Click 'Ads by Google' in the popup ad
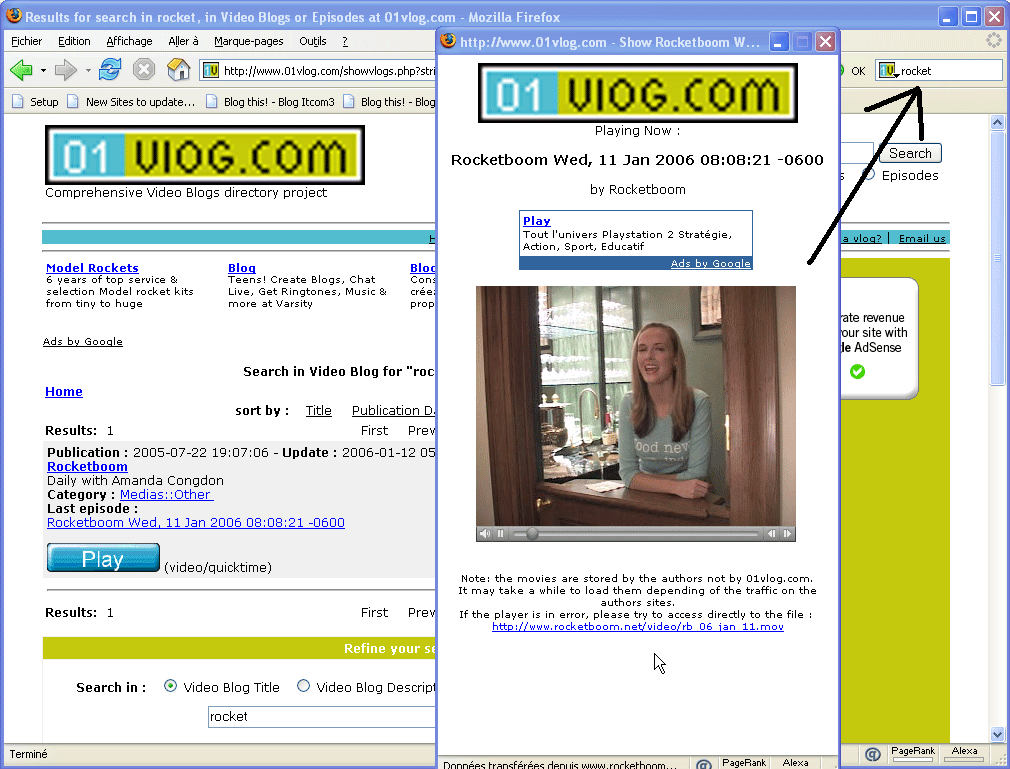The width and height of the screenshot is (1010, 769). pos(710,263)
